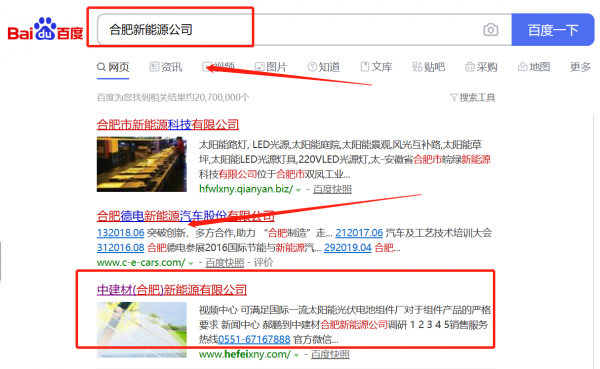Open the solar street lamp factory thumbnail
Image resolution: width=600 pixels, height=369 pixels.
pos(142,164)
